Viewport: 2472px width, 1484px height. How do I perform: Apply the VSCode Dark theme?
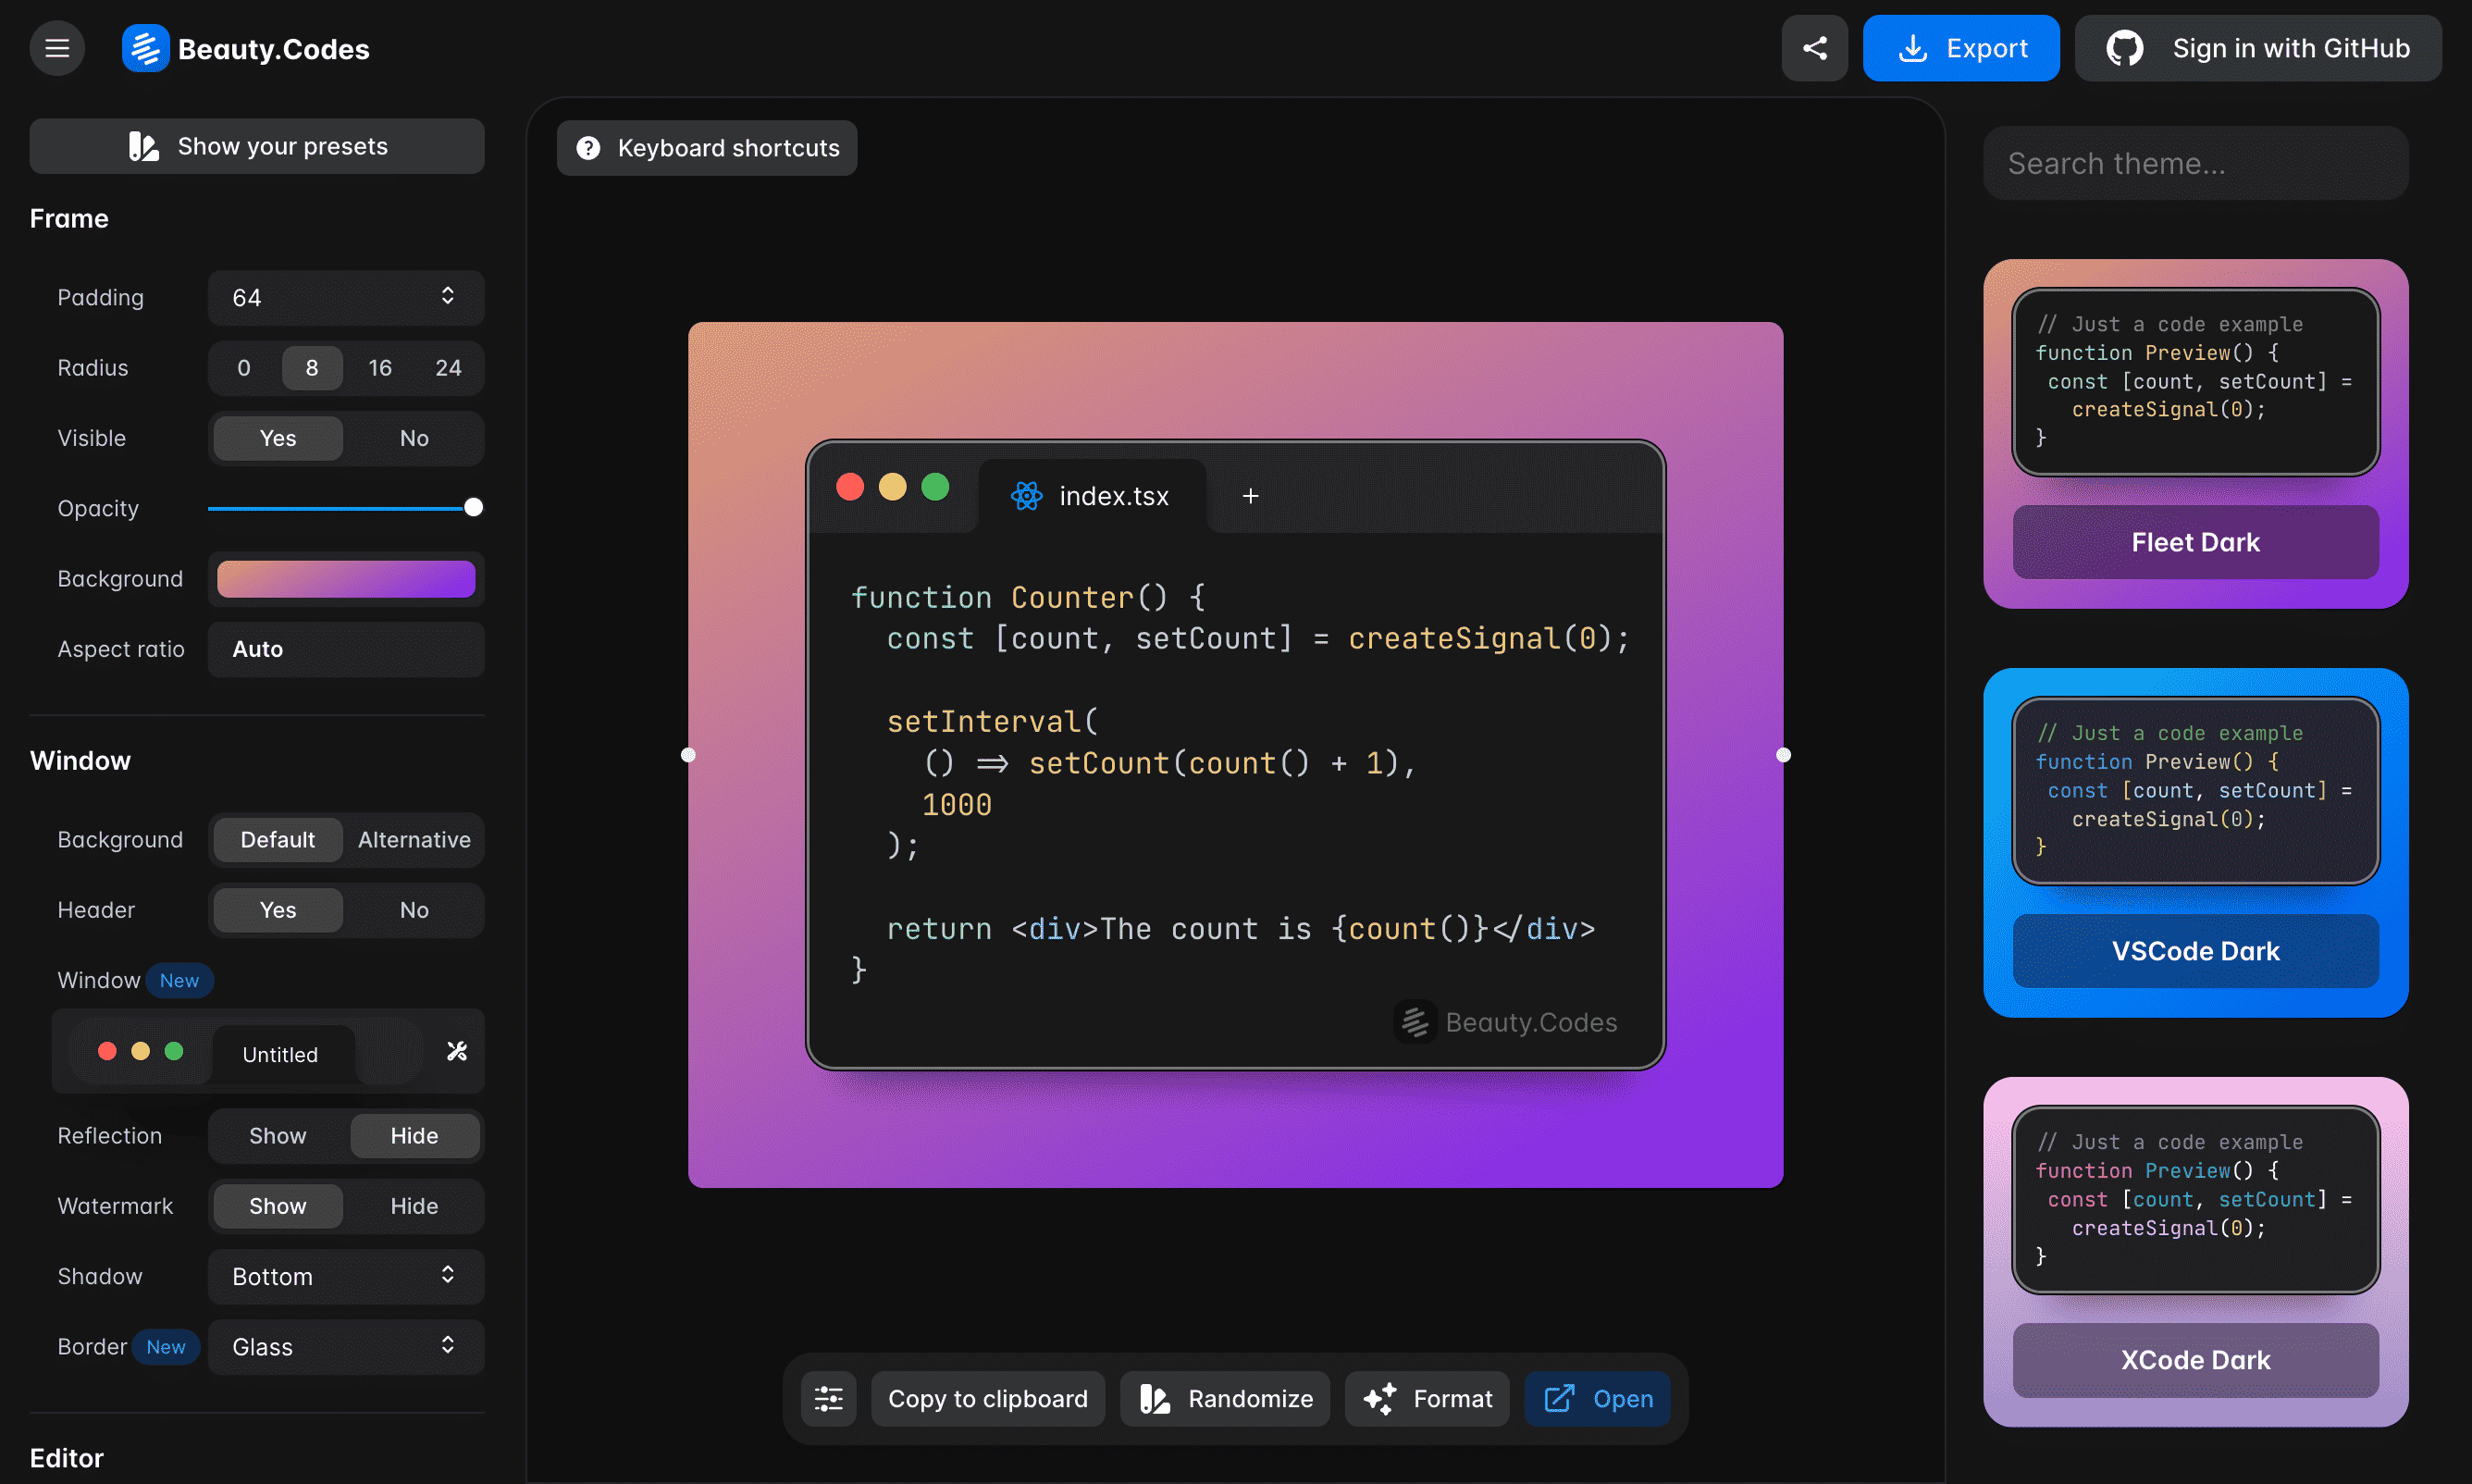coord(2195,951)
